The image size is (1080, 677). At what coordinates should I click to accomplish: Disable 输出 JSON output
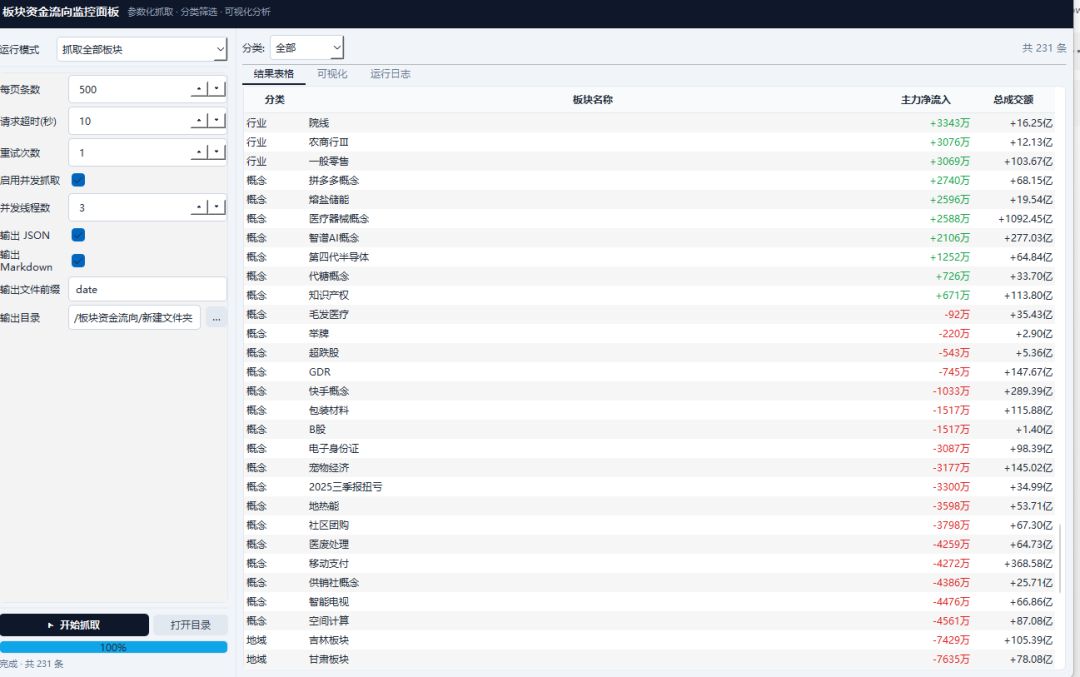click(x=77, y=234)
